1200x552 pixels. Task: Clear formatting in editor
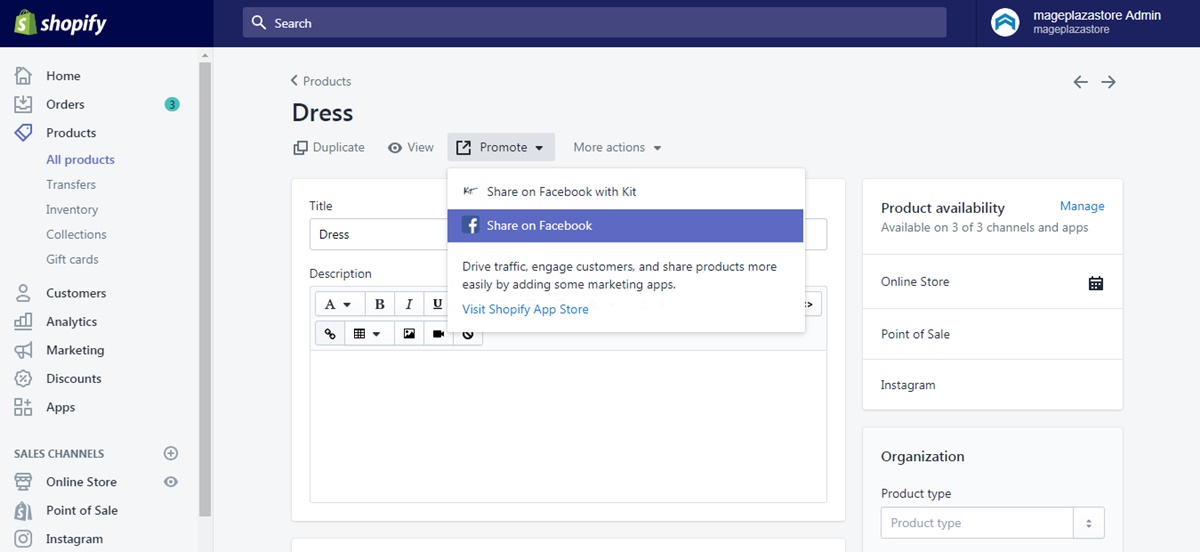pyautogui.click(x=468, y=335)
